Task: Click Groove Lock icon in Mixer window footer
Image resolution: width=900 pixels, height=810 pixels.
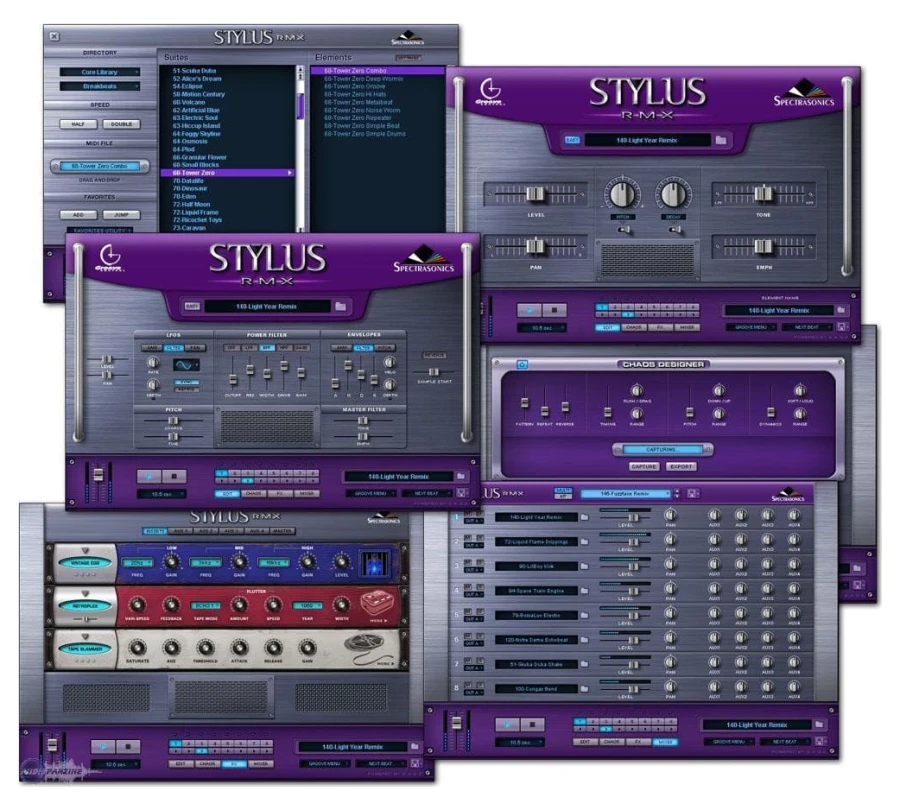Action: coord(820,742)
